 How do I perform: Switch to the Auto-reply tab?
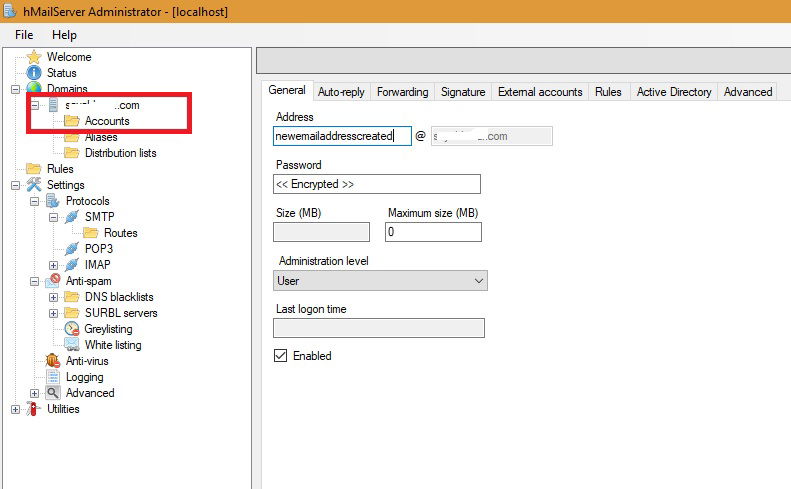point(342,92)
